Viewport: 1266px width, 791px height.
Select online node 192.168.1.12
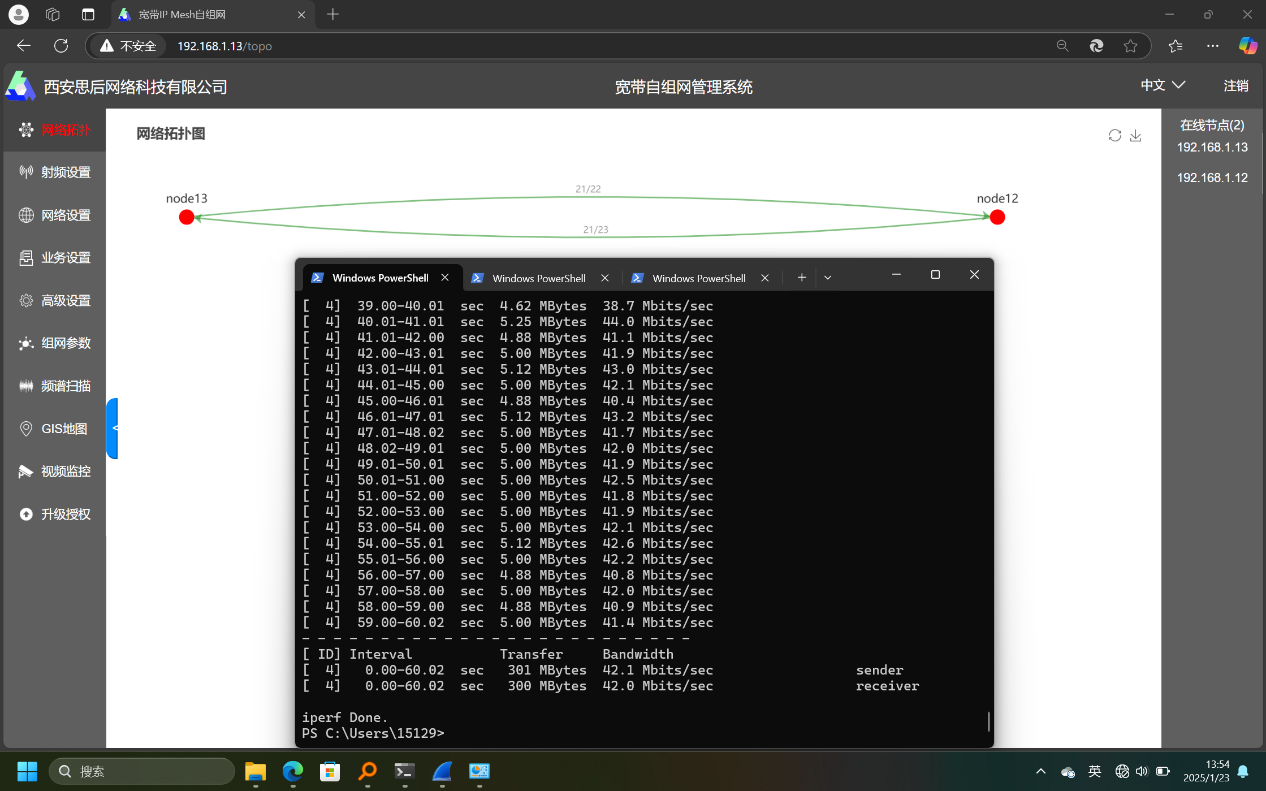pos(1212,178)
